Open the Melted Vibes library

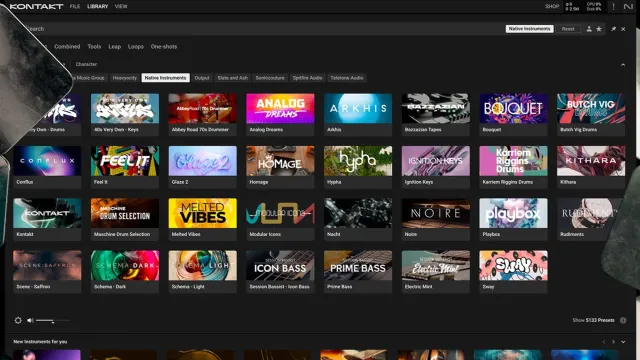point(202,219)
